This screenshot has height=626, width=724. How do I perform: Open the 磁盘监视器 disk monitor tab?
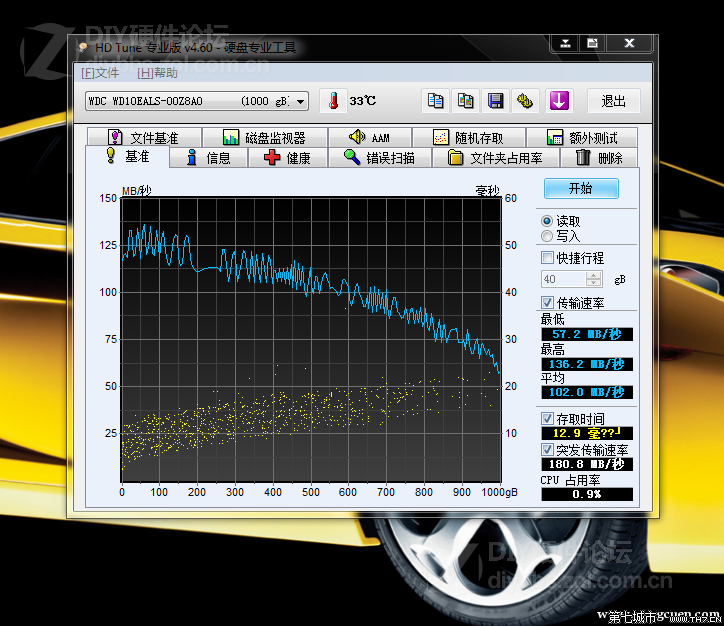(x=263, y=138)
